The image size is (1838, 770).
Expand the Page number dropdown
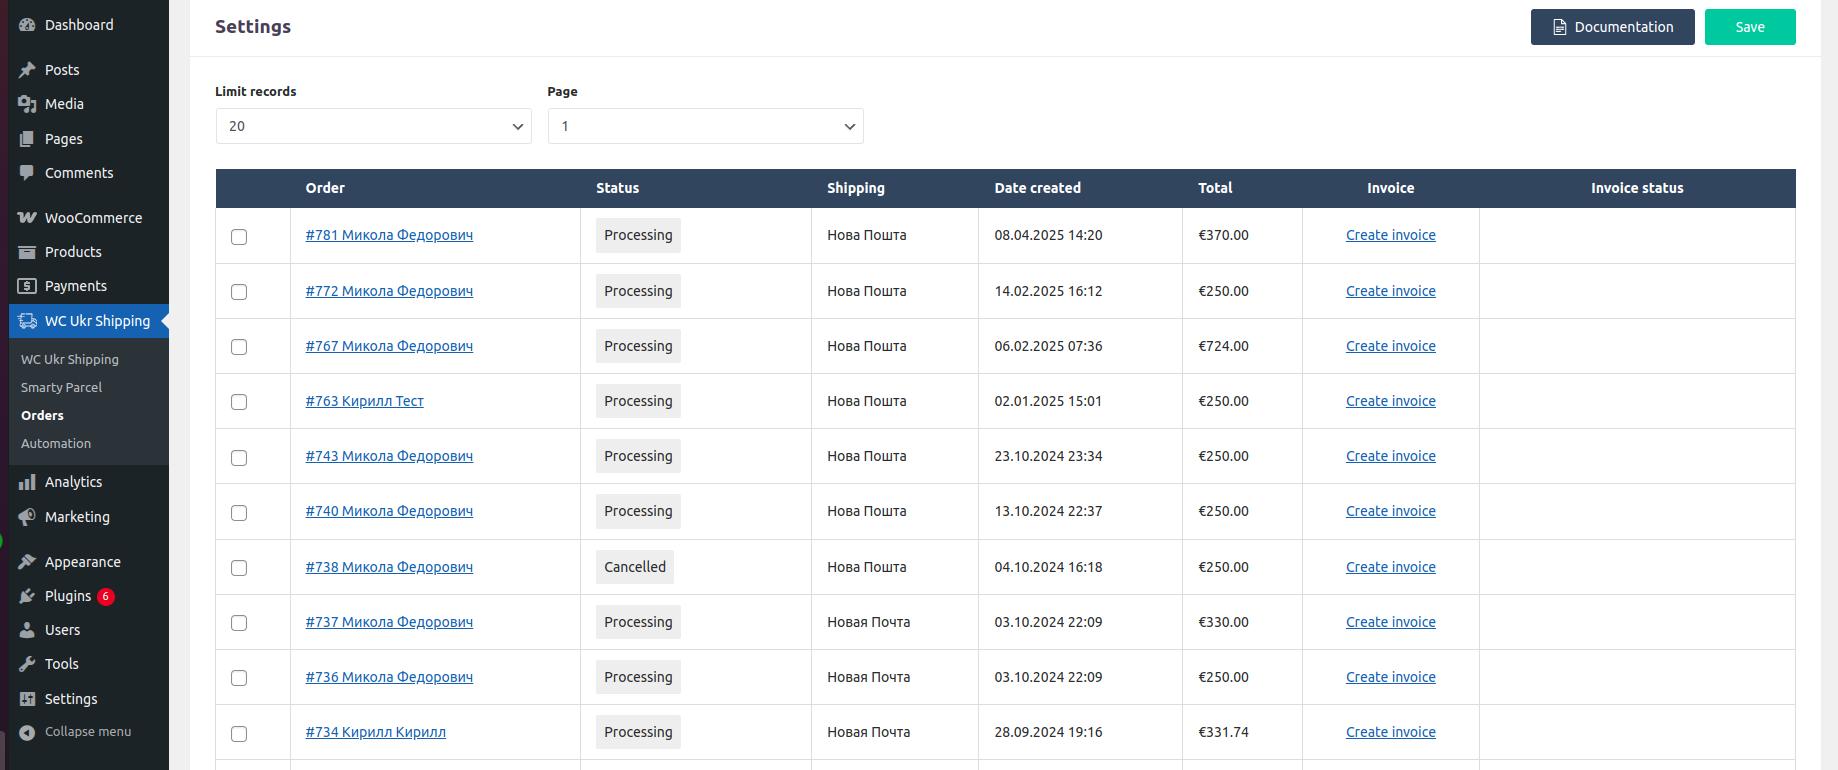705,126
